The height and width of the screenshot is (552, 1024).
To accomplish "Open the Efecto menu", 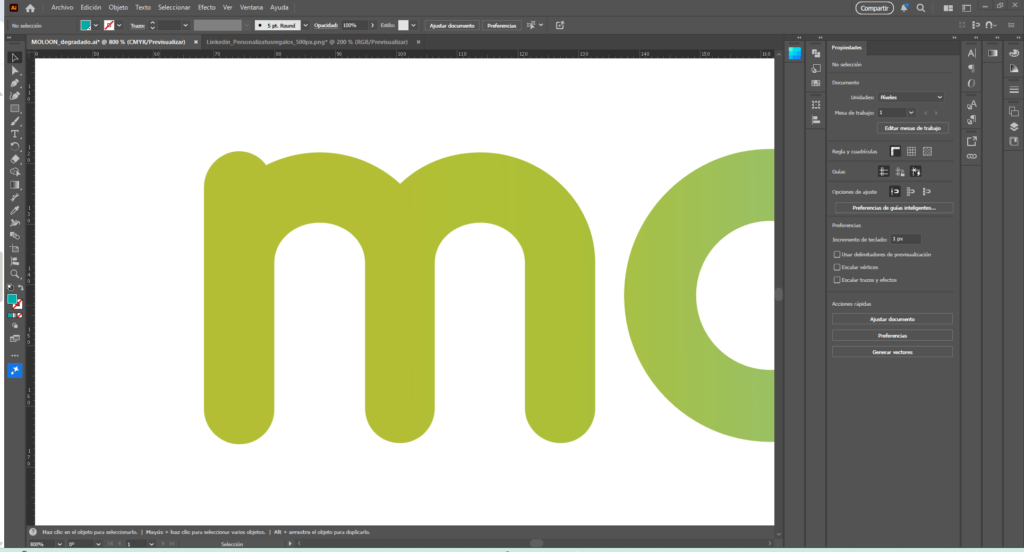I will coord(206,8).
